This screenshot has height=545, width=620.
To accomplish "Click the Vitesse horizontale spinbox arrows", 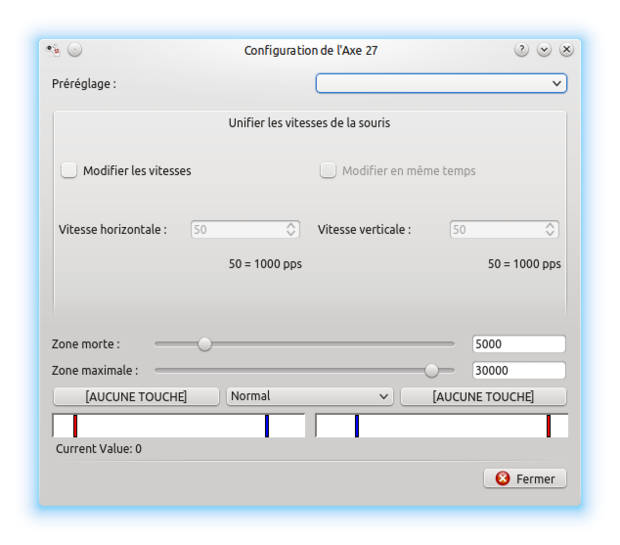I will pos(291,230).
